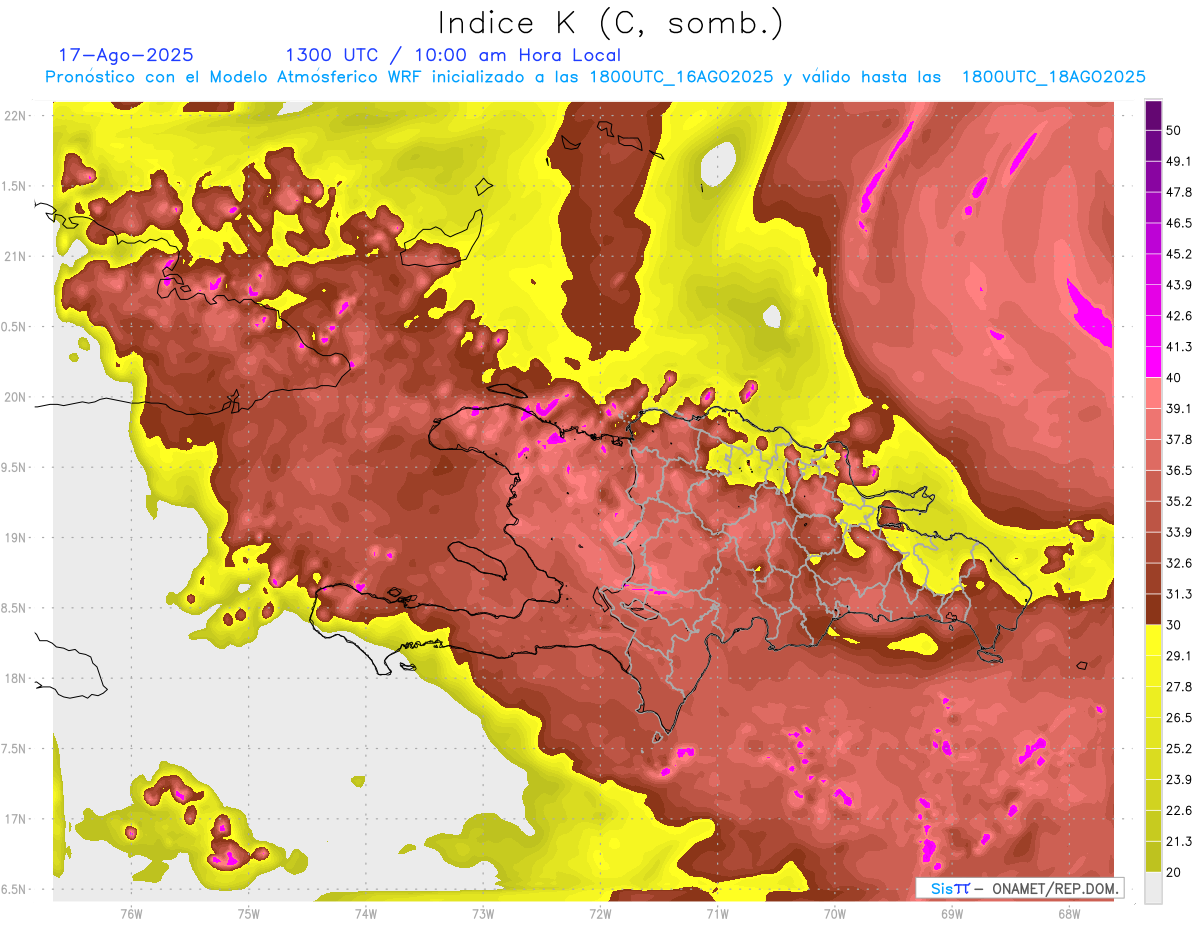The image size is (1200, 927).
Task: Click color bar value "27.8"
Action: [x=1178, y=687]
